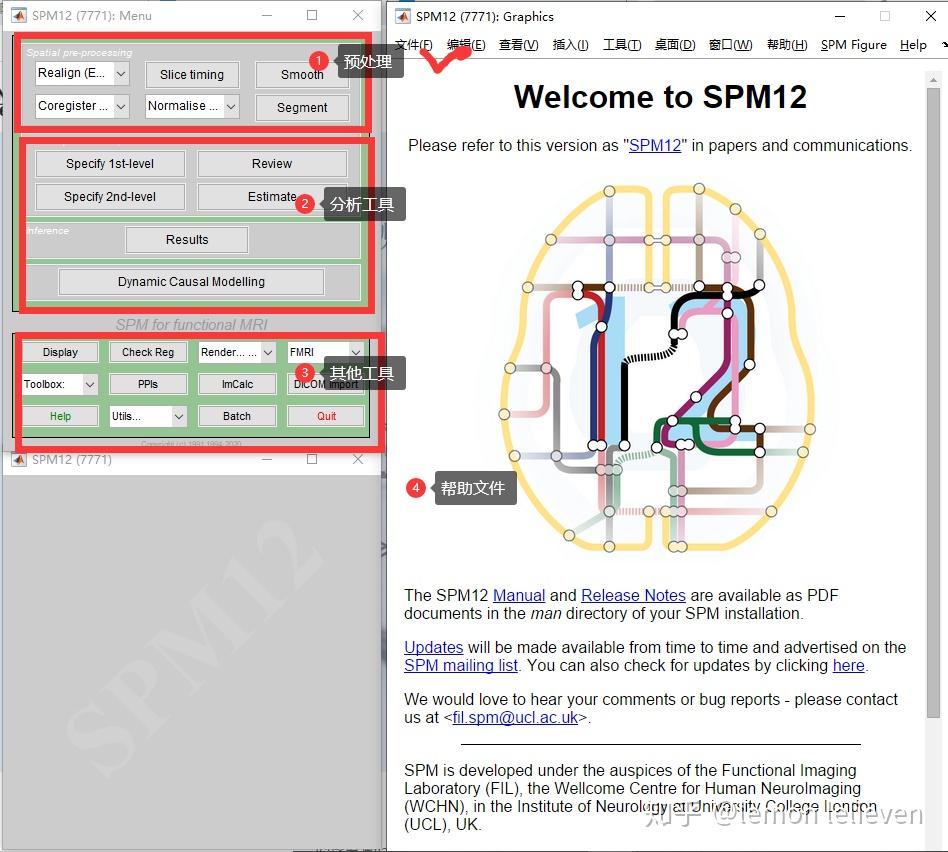Open the Manual link

(519, 596)
